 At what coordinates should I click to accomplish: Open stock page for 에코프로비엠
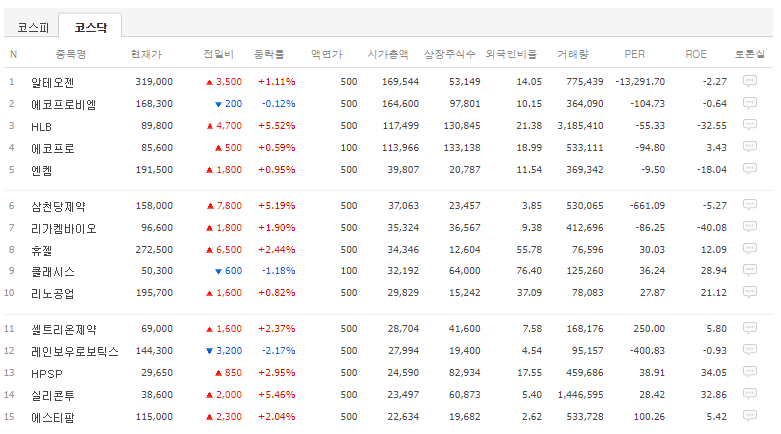click(63, 104)
